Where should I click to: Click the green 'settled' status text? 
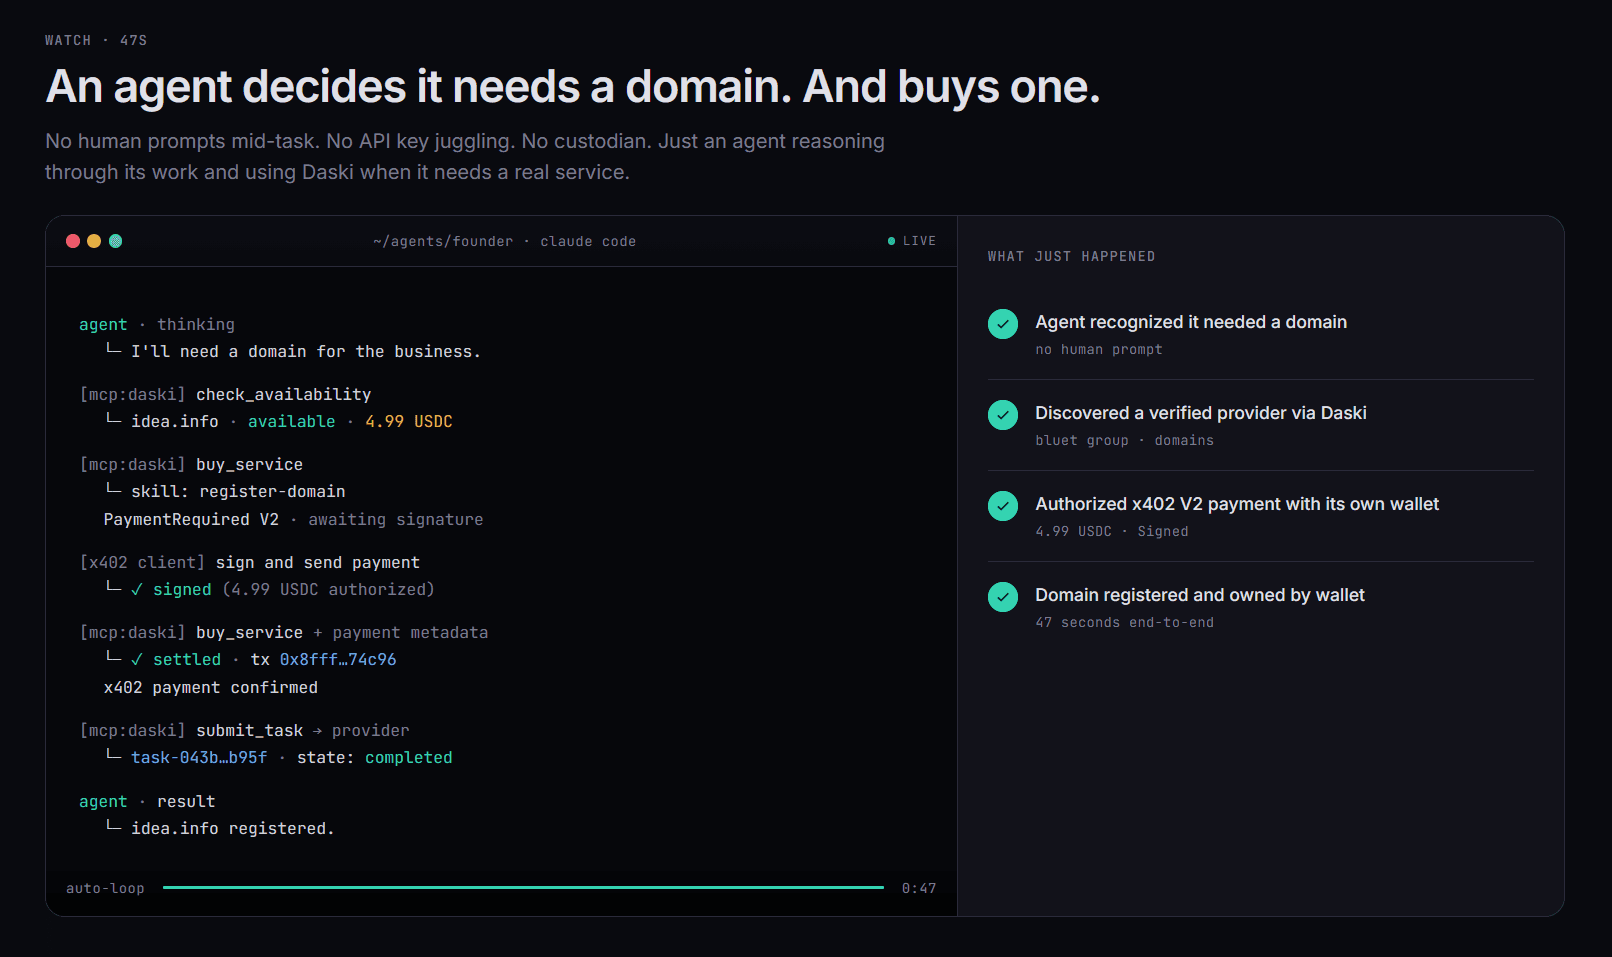187,660
